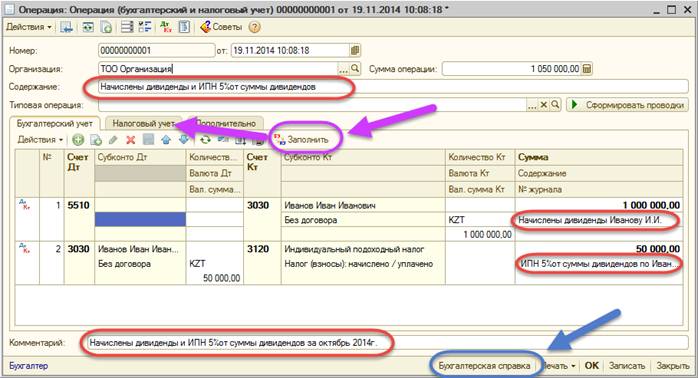Screen dimensions: 698x378
Task: Click the date field showing 19.11.2014 10:08:18
Action: [x=290, y=50]
